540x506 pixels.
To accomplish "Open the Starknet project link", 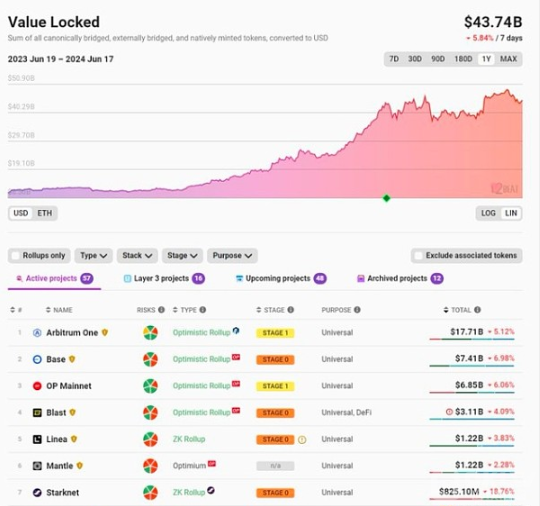I will point(63,493).
